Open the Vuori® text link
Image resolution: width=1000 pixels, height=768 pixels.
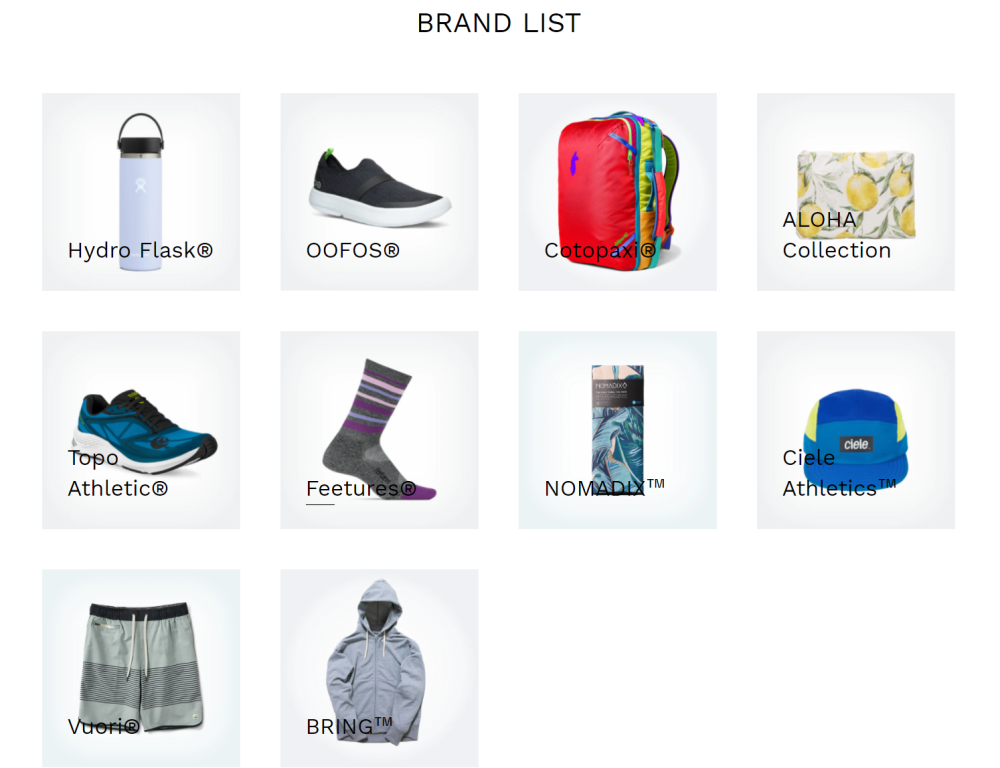coord(104,727)
